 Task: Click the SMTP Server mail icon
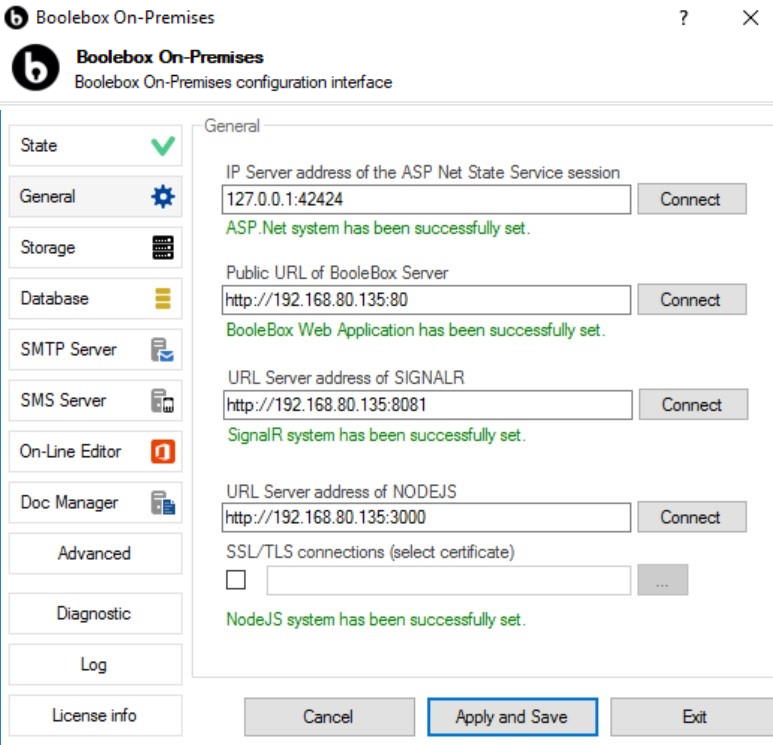pos(162,350)
